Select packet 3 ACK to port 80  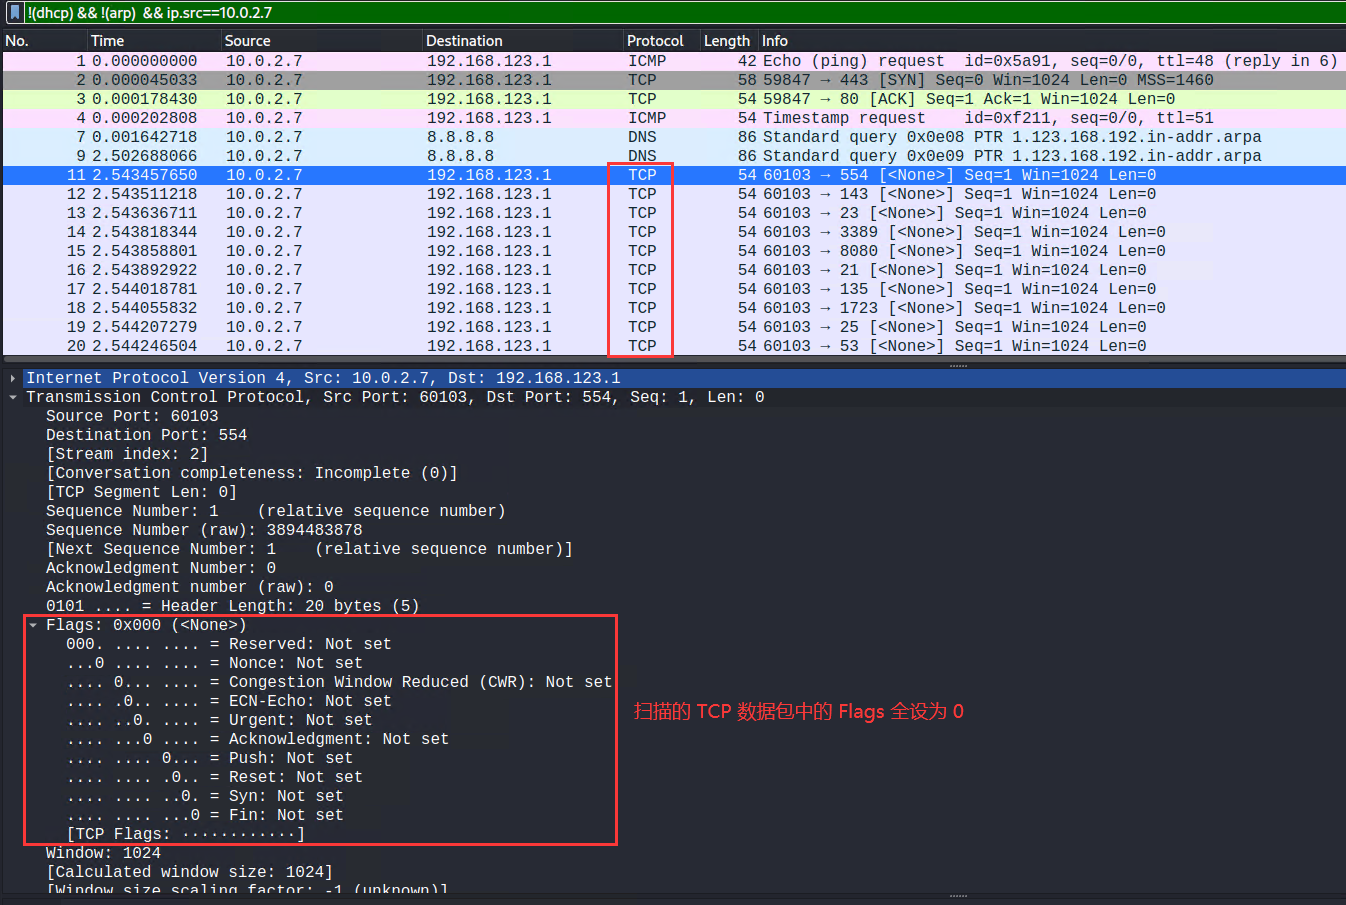673,99
